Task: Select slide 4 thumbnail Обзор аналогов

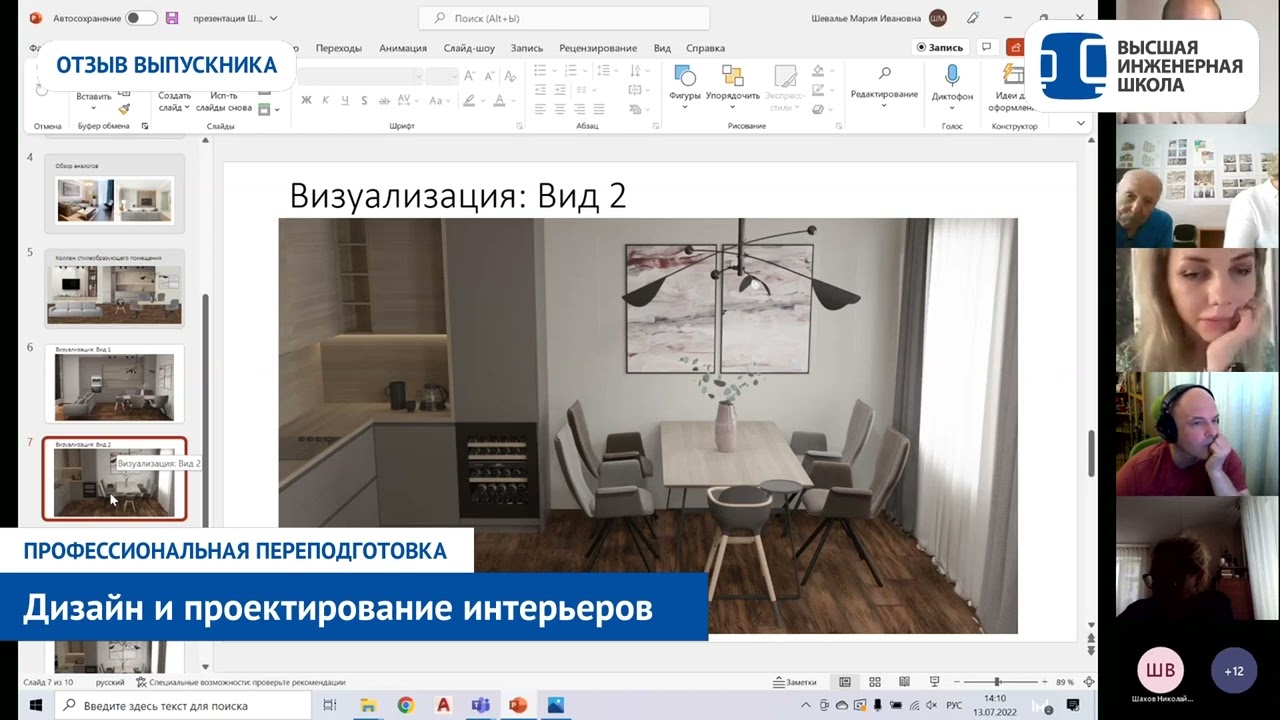Action: point(114,195)
